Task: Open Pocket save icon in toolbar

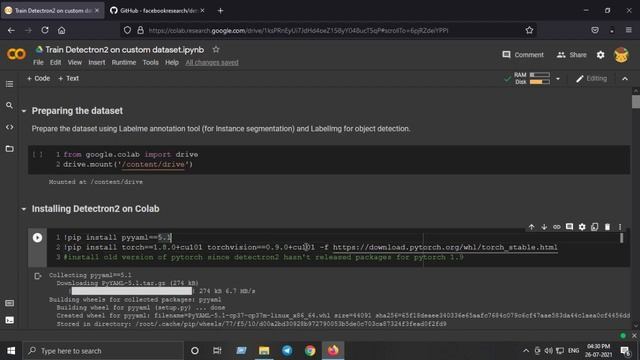Action: [595, 30]
